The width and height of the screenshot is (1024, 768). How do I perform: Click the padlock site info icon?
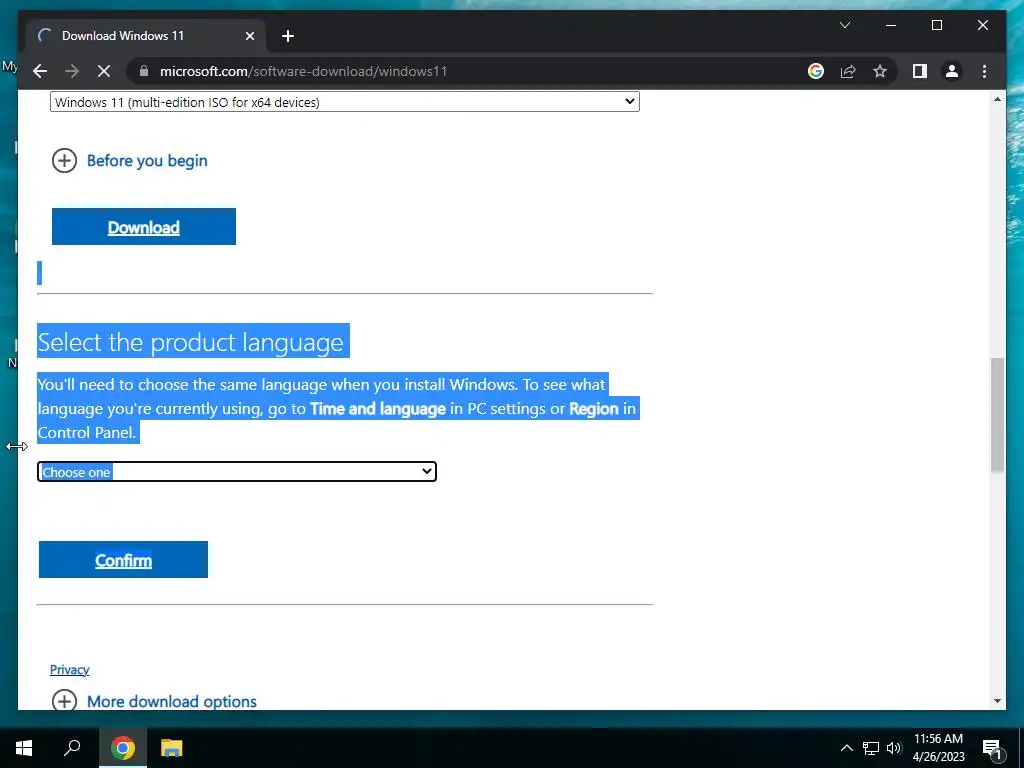144,71
